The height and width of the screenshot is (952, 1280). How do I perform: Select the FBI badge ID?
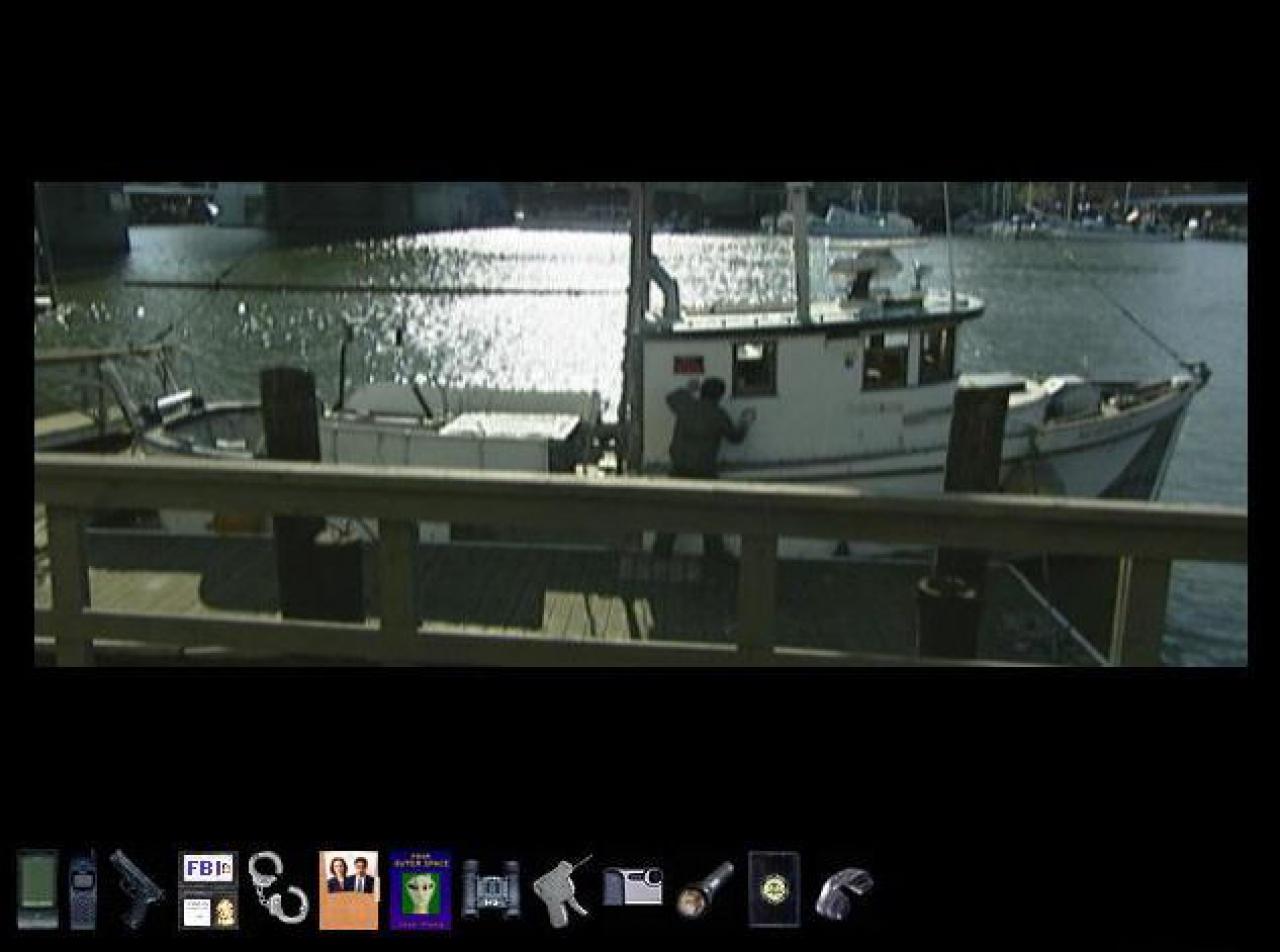coord(208,889)
